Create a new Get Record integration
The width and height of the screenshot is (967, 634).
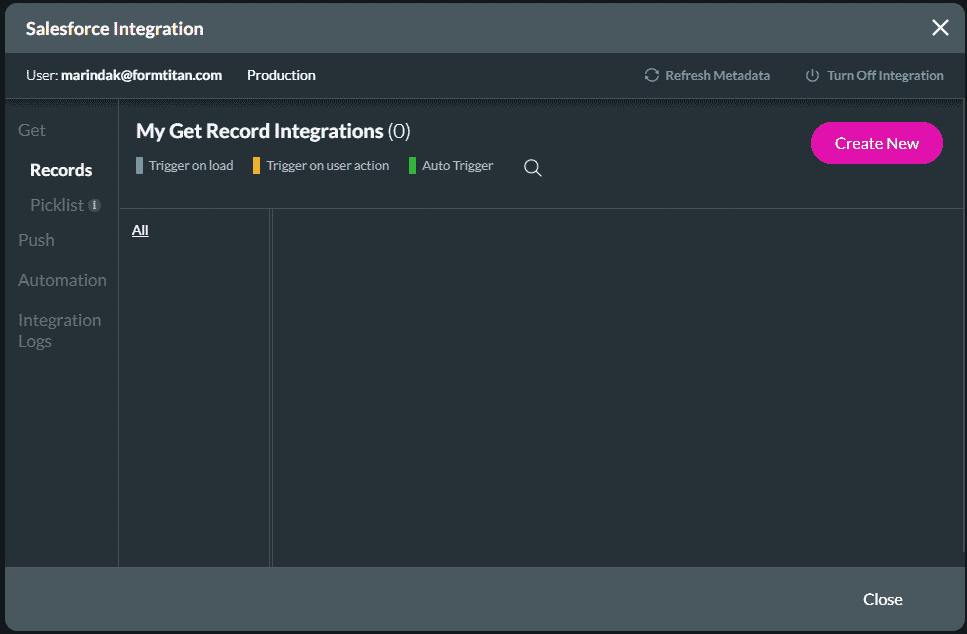click(876, 143)
